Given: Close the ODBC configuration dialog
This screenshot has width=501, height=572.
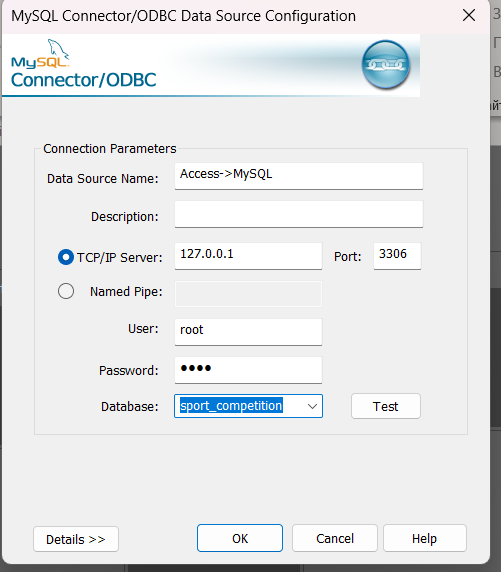Looking at the screenshot, I should [469, 15].
